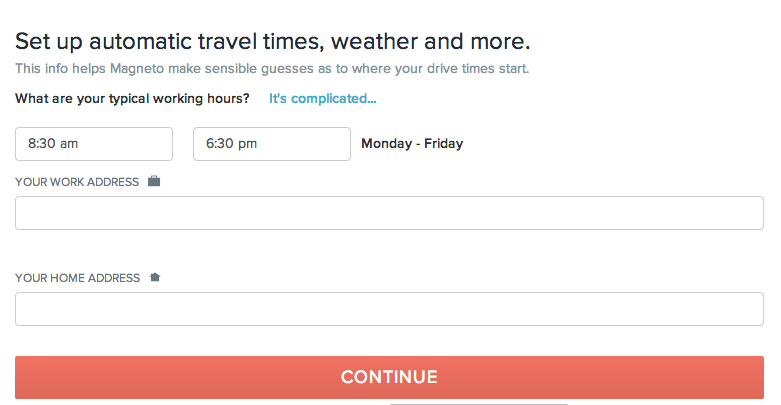This screenshot has height=405, width=781.
Task: Click the red CONTINUE button
Action: pos(389,377)
